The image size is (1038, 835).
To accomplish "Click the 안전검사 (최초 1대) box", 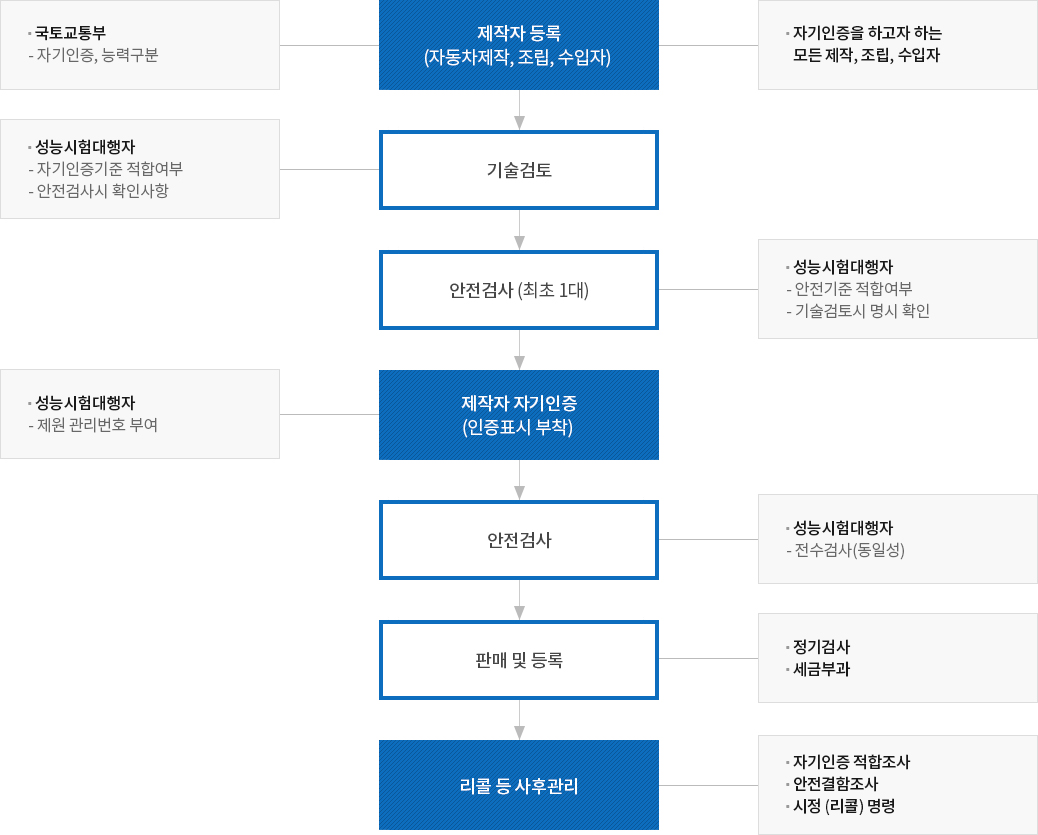I will [518, 290].
